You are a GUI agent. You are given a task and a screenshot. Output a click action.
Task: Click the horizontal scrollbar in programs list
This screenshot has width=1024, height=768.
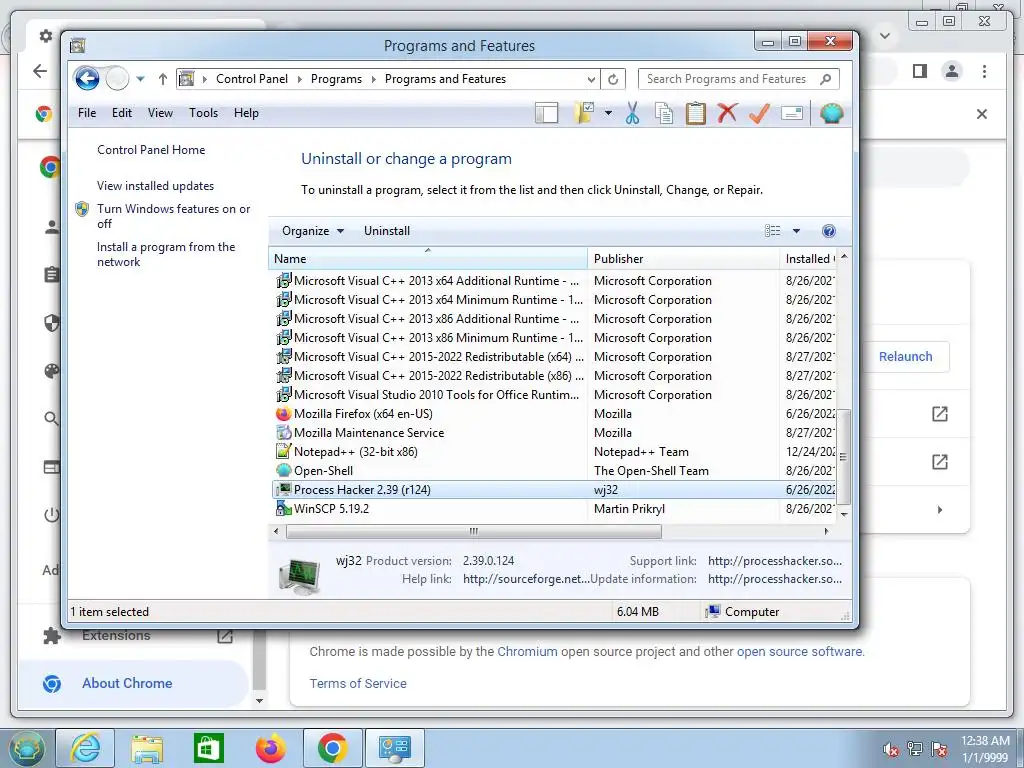(473, 532)
